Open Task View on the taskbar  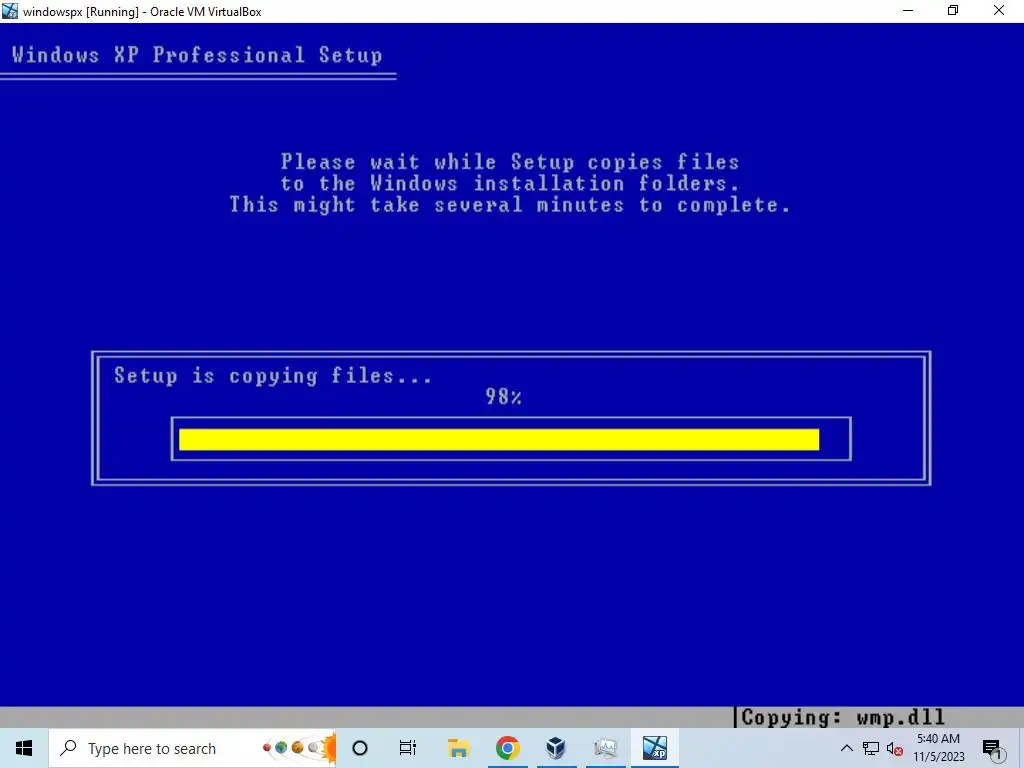tap(408, 748)
